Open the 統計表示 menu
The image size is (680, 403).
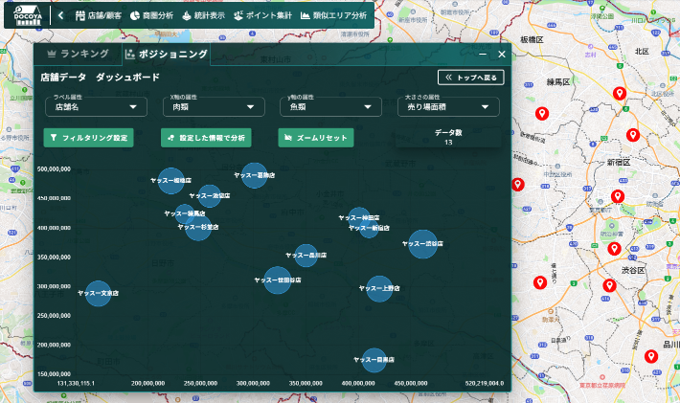point(203,15)
